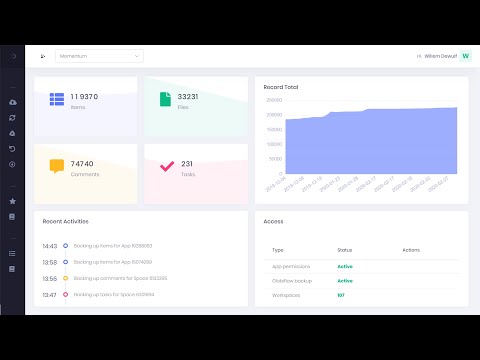
Task: Click the blue Items table icon
Action: (x=57, y=99)
